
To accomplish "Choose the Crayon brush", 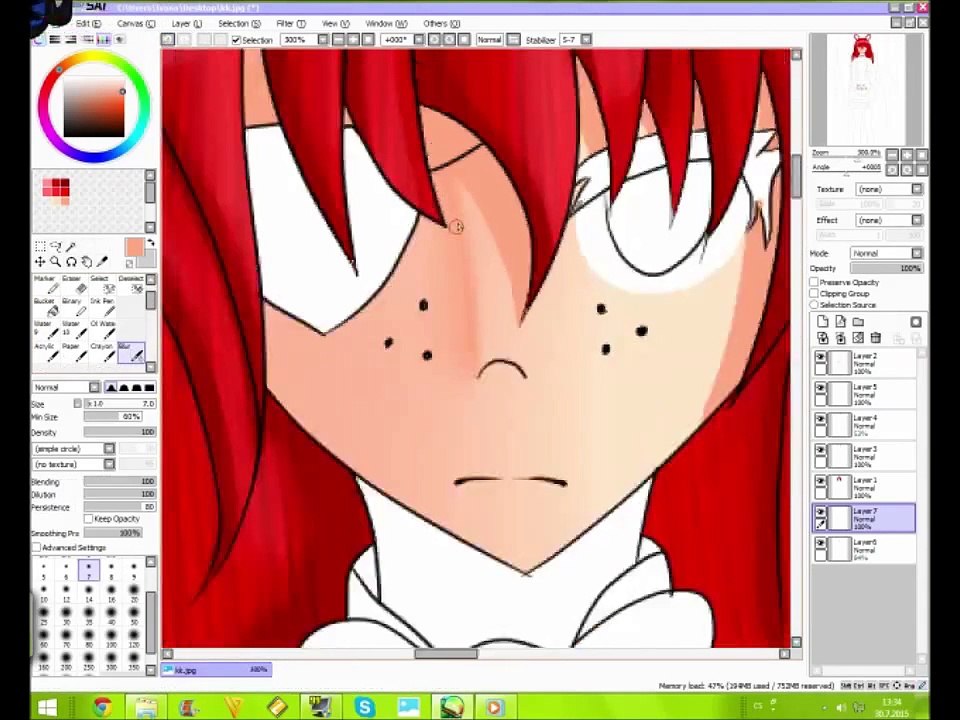I will pos(101,353).
